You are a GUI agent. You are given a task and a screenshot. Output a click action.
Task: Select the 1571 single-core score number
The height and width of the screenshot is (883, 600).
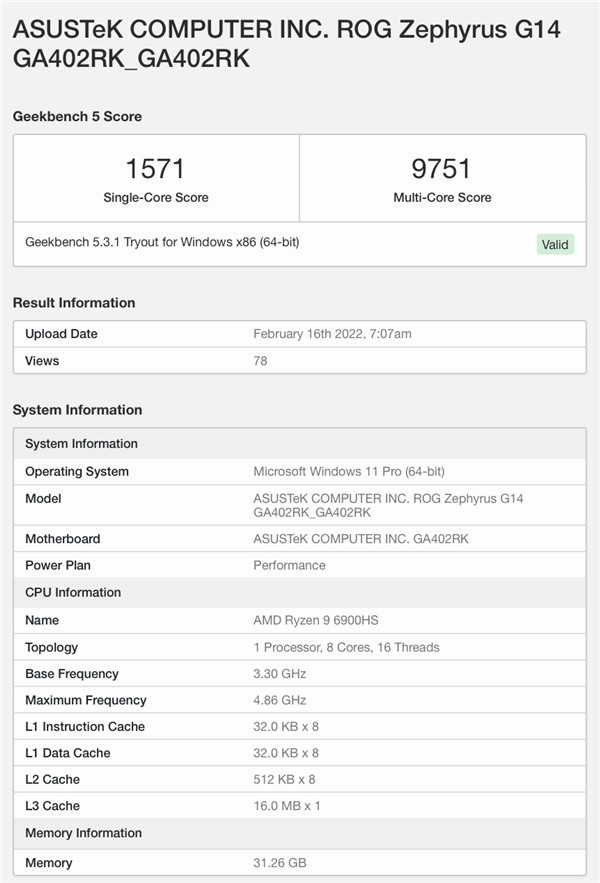tap(155, 168)
